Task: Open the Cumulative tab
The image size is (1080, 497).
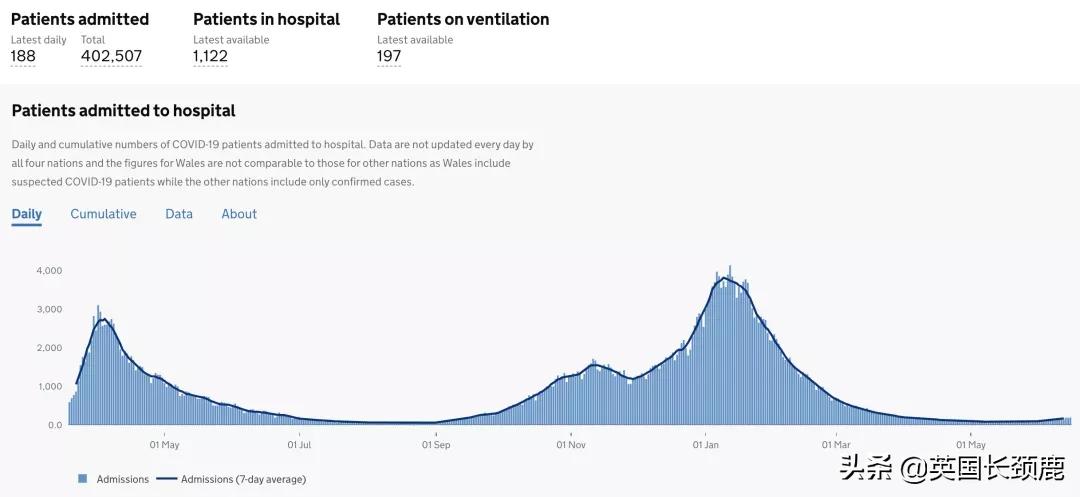Action: click(103, 214)
